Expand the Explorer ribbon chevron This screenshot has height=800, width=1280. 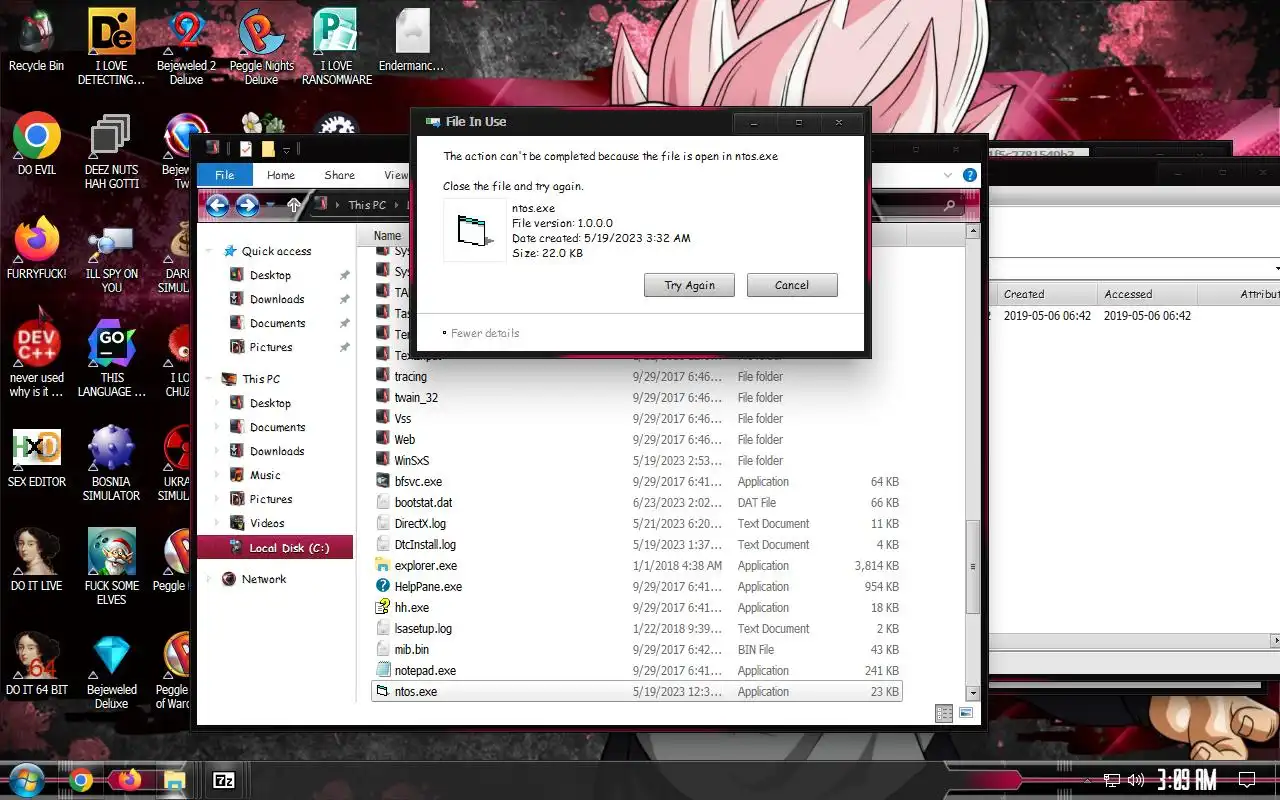[948, 175]
